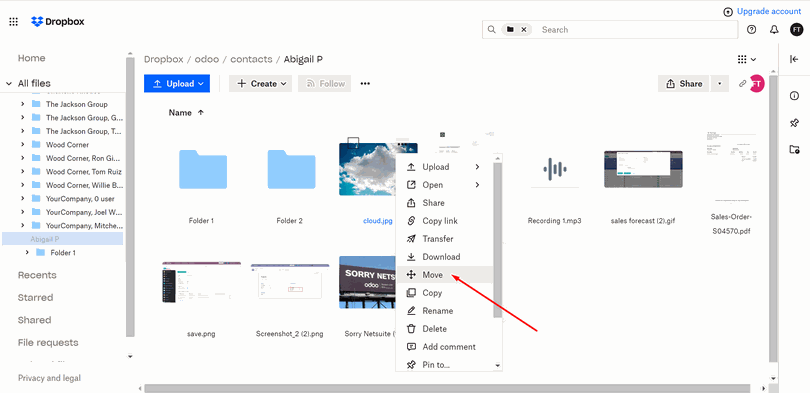Expand The Jackson Group folder
This screenshot has height=393, width=810.
[22, 104]
